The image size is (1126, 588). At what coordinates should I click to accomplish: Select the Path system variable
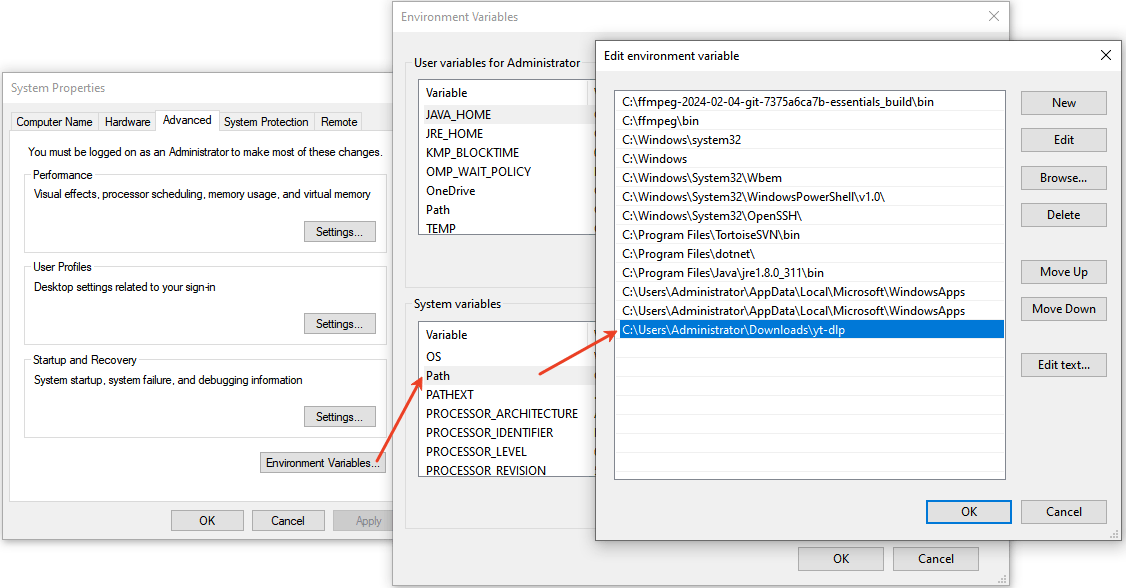tap(438, 375)
